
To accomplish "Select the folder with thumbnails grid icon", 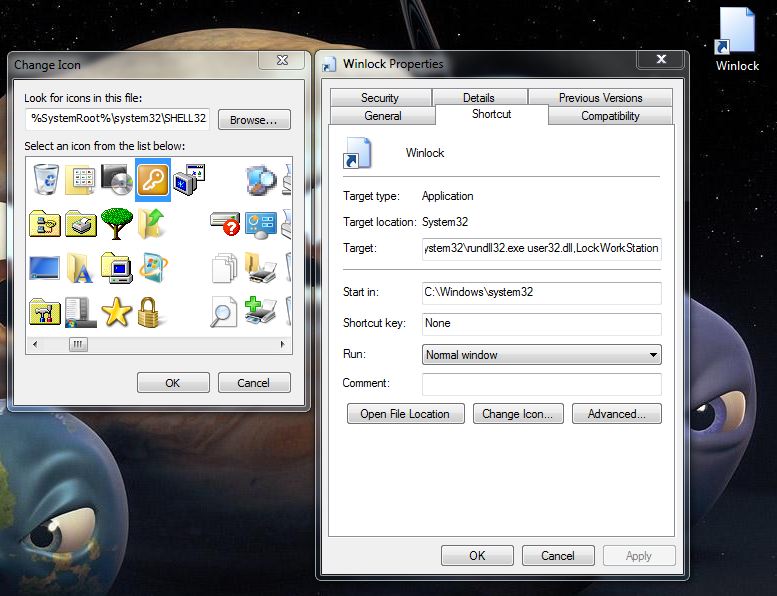I will [81, 179].
